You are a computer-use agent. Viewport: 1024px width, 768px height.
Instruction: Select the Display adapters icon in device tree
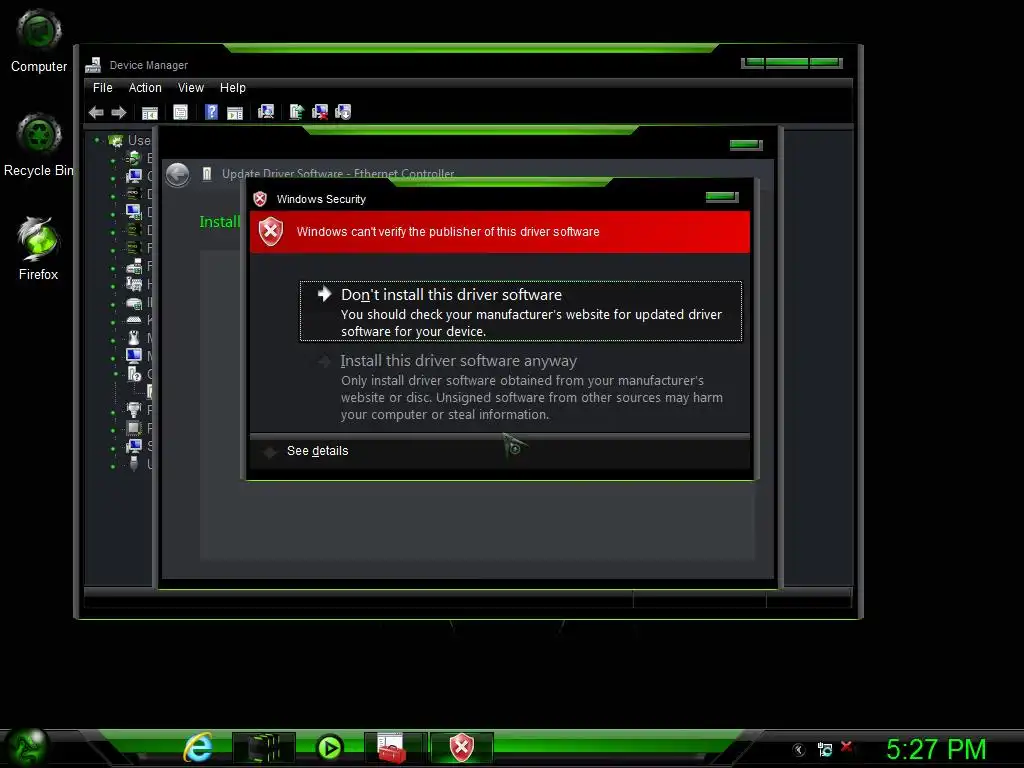(133, 212)
